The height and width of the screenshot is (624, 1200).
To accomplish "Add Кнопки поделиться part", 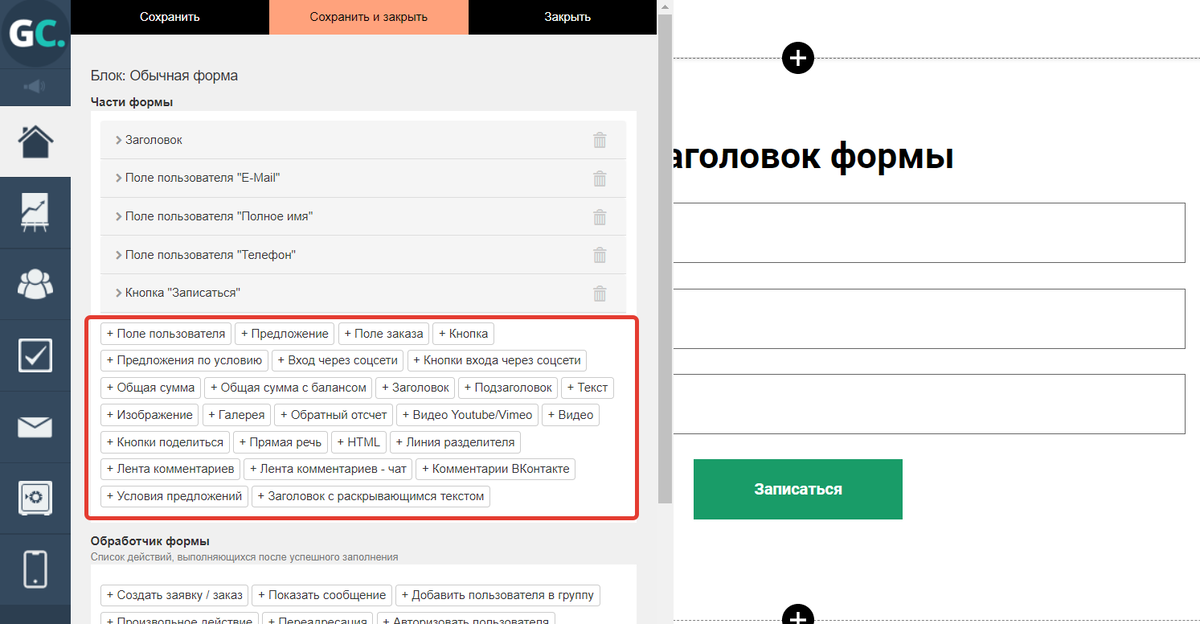I will coord(166,442).
